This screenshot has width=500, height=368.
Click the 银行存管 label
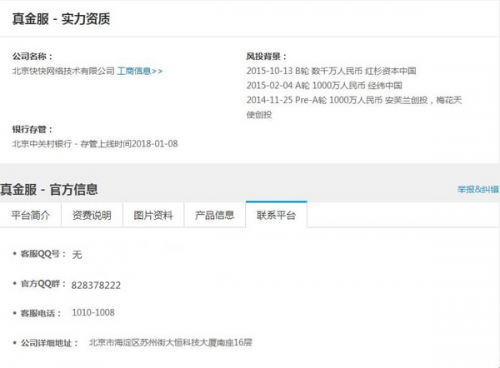pos(32,129)
